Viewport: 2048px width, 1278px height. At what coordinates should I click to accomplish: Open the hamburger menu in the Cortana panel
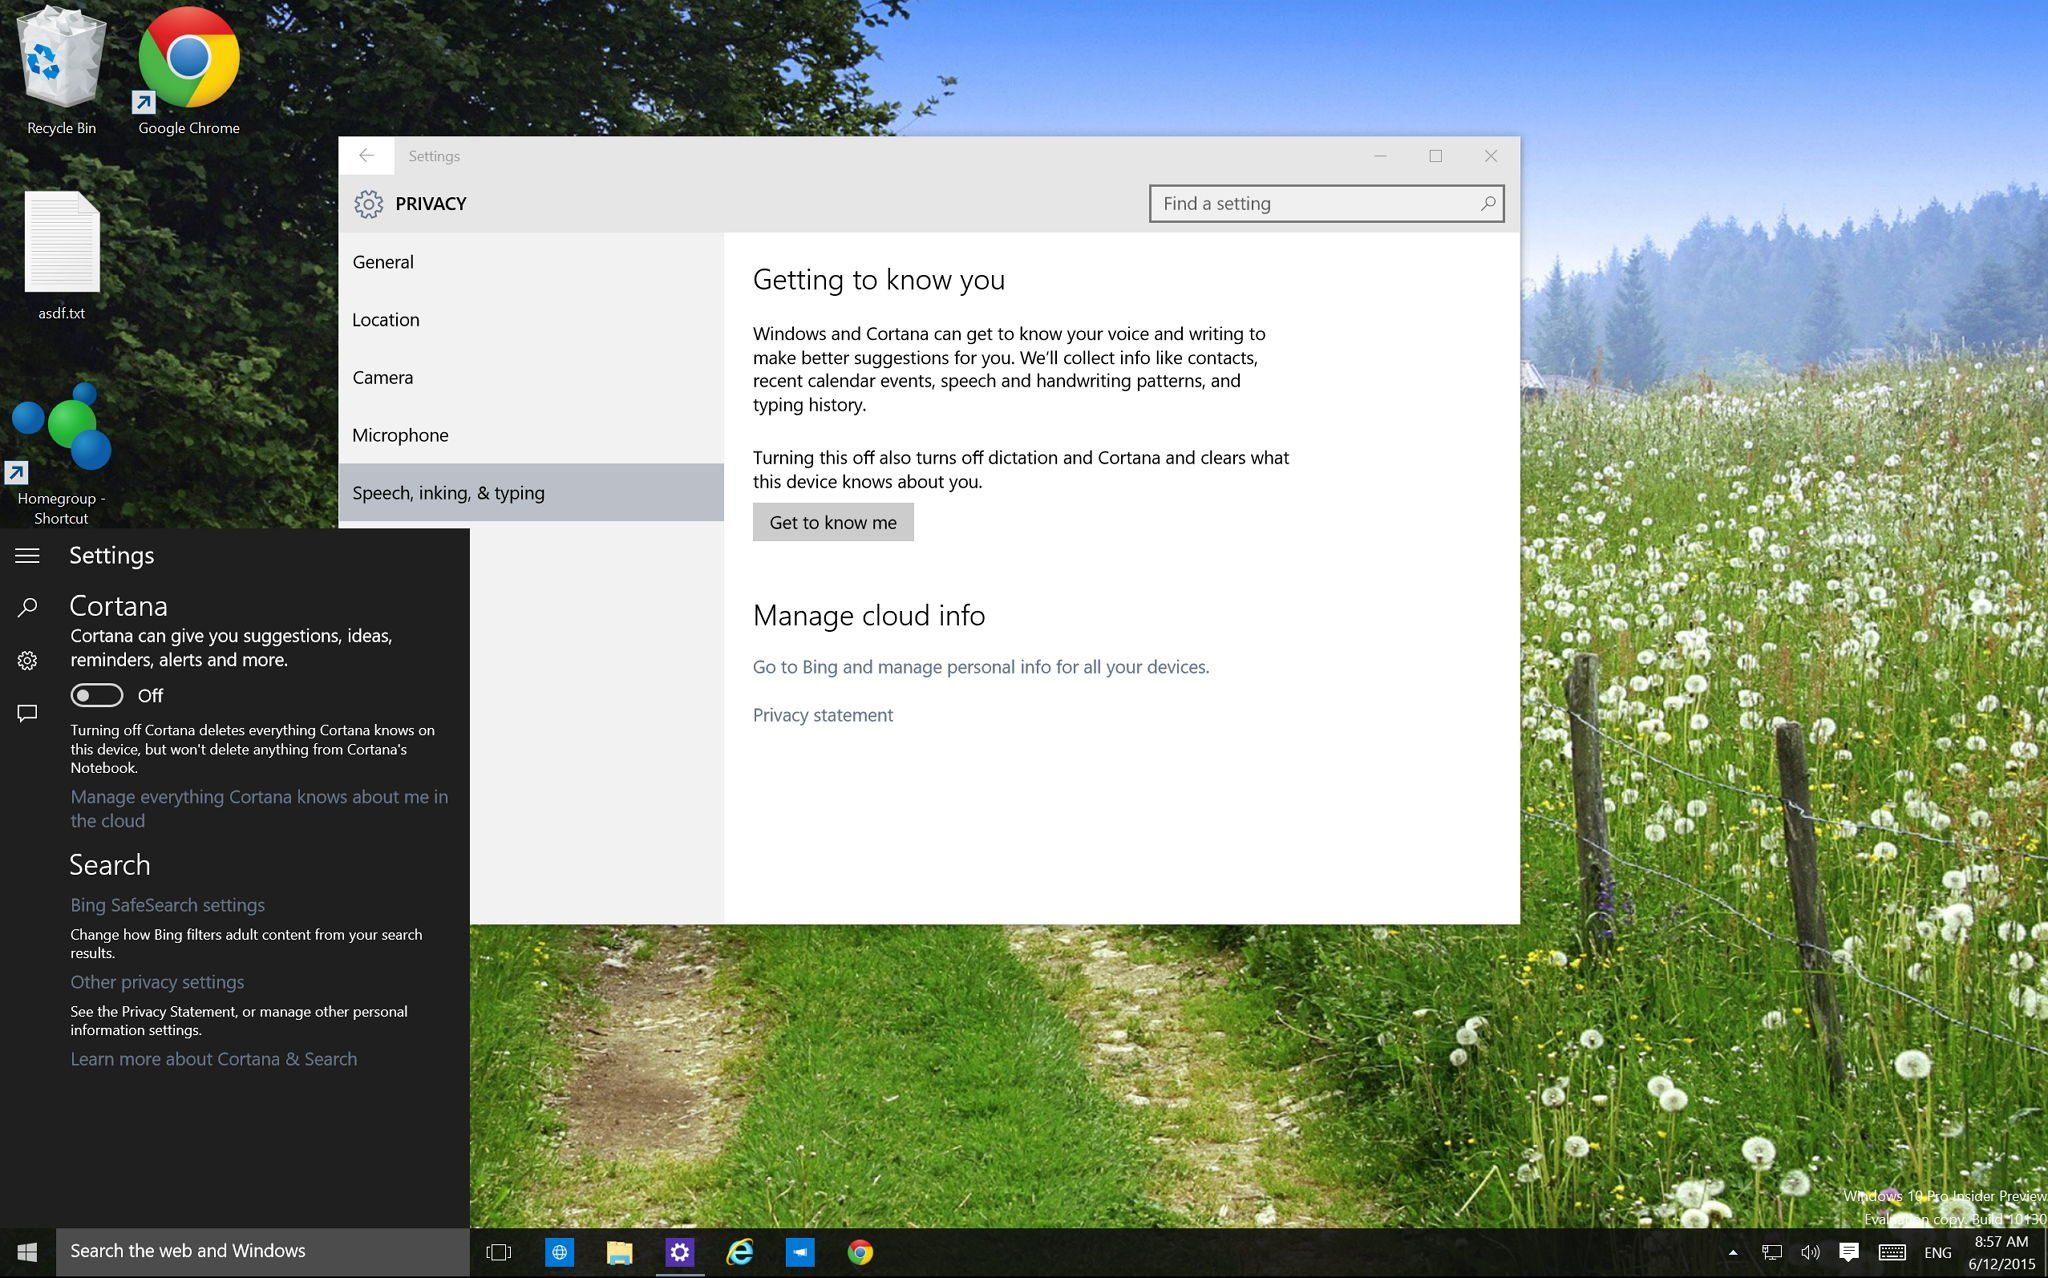(x=27, y=555)
